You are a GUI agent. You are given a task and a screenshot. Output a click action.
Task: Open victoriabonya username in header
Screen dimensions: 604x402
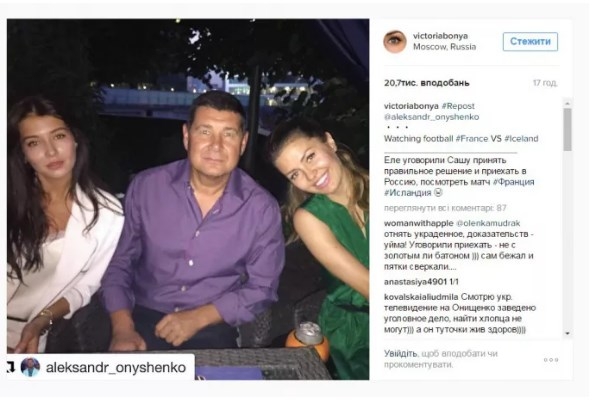[440, 36]
